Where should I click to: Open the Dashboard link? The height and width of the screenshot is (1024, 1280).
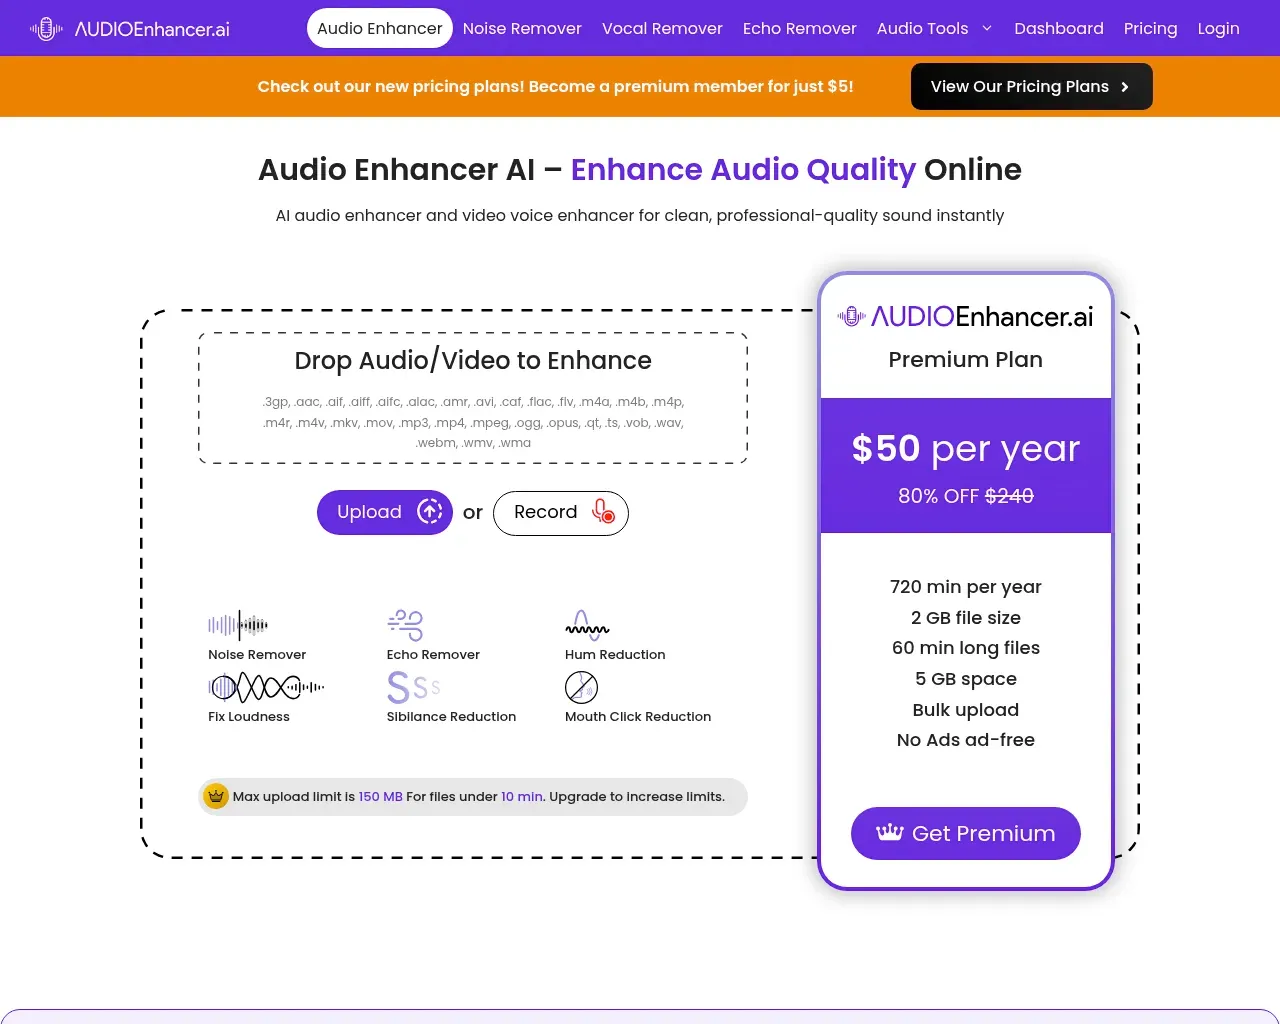point(1059,28)
